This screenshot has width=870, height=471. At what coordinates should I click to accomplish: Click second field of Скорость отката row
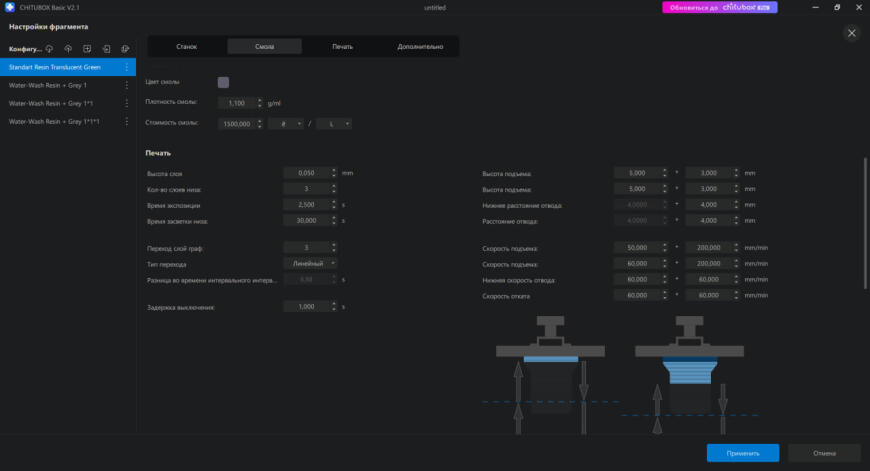click(x=709, y=295)
